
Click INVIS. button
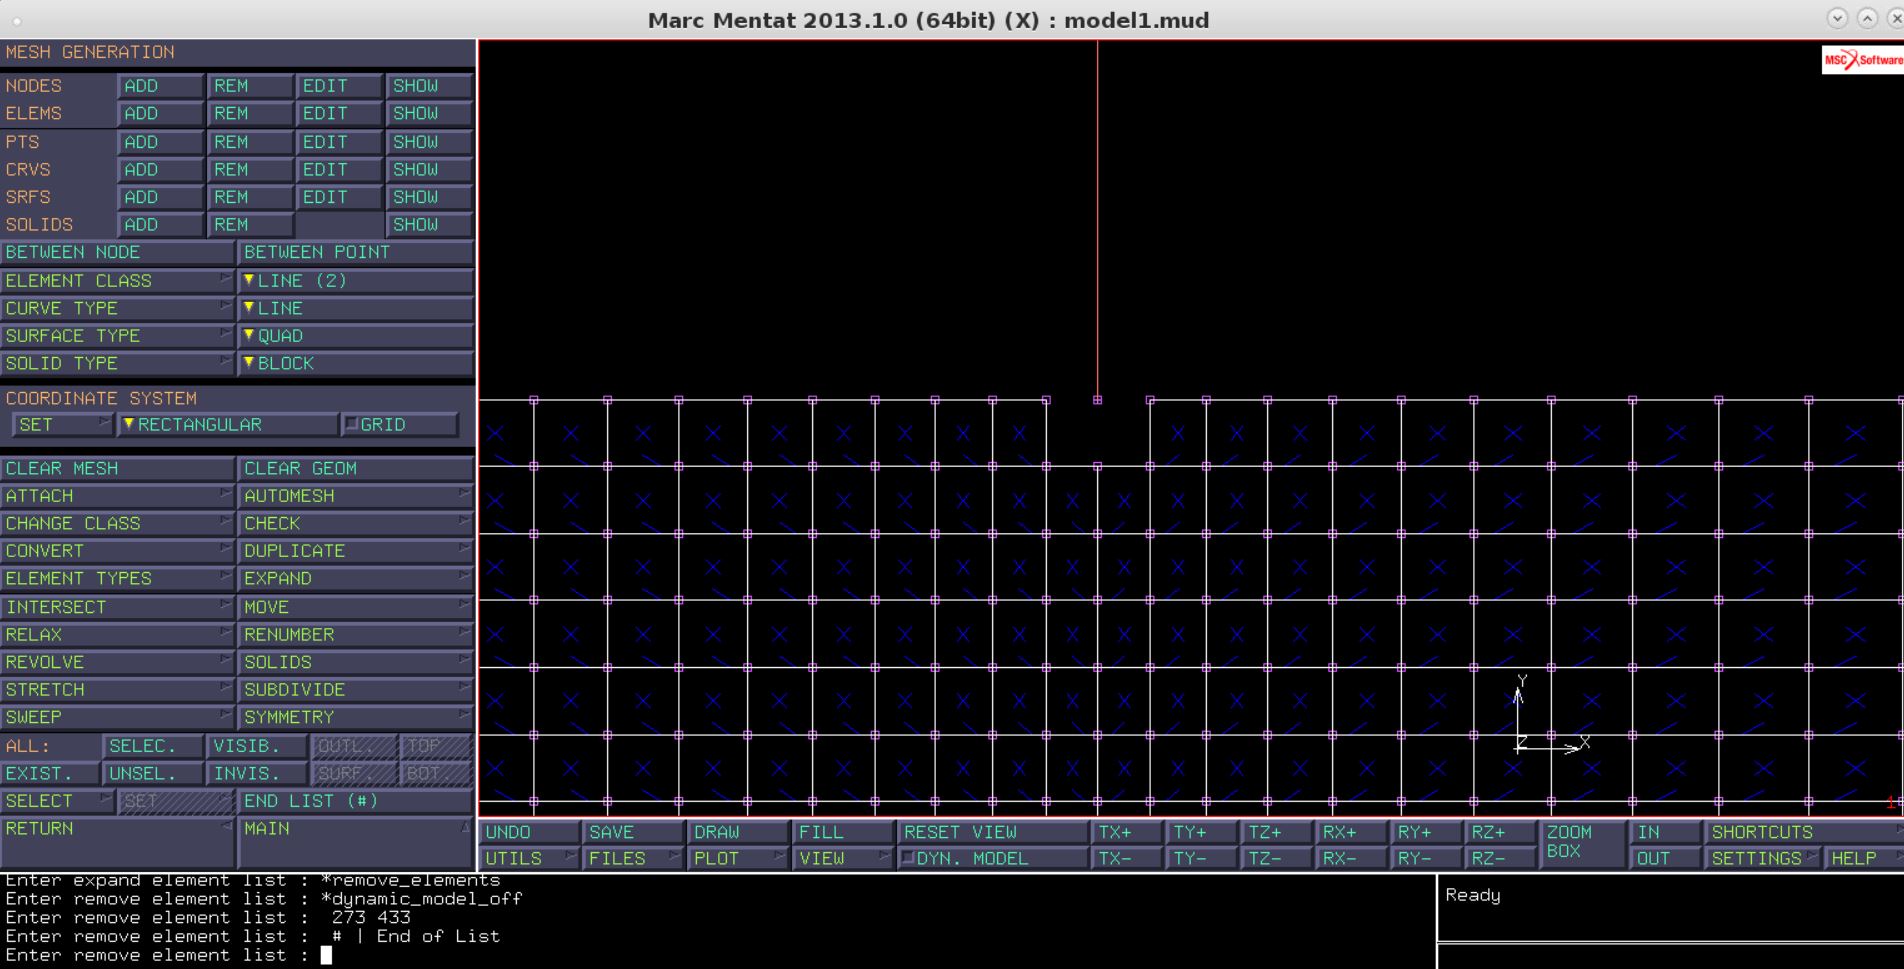click(256, 774)
